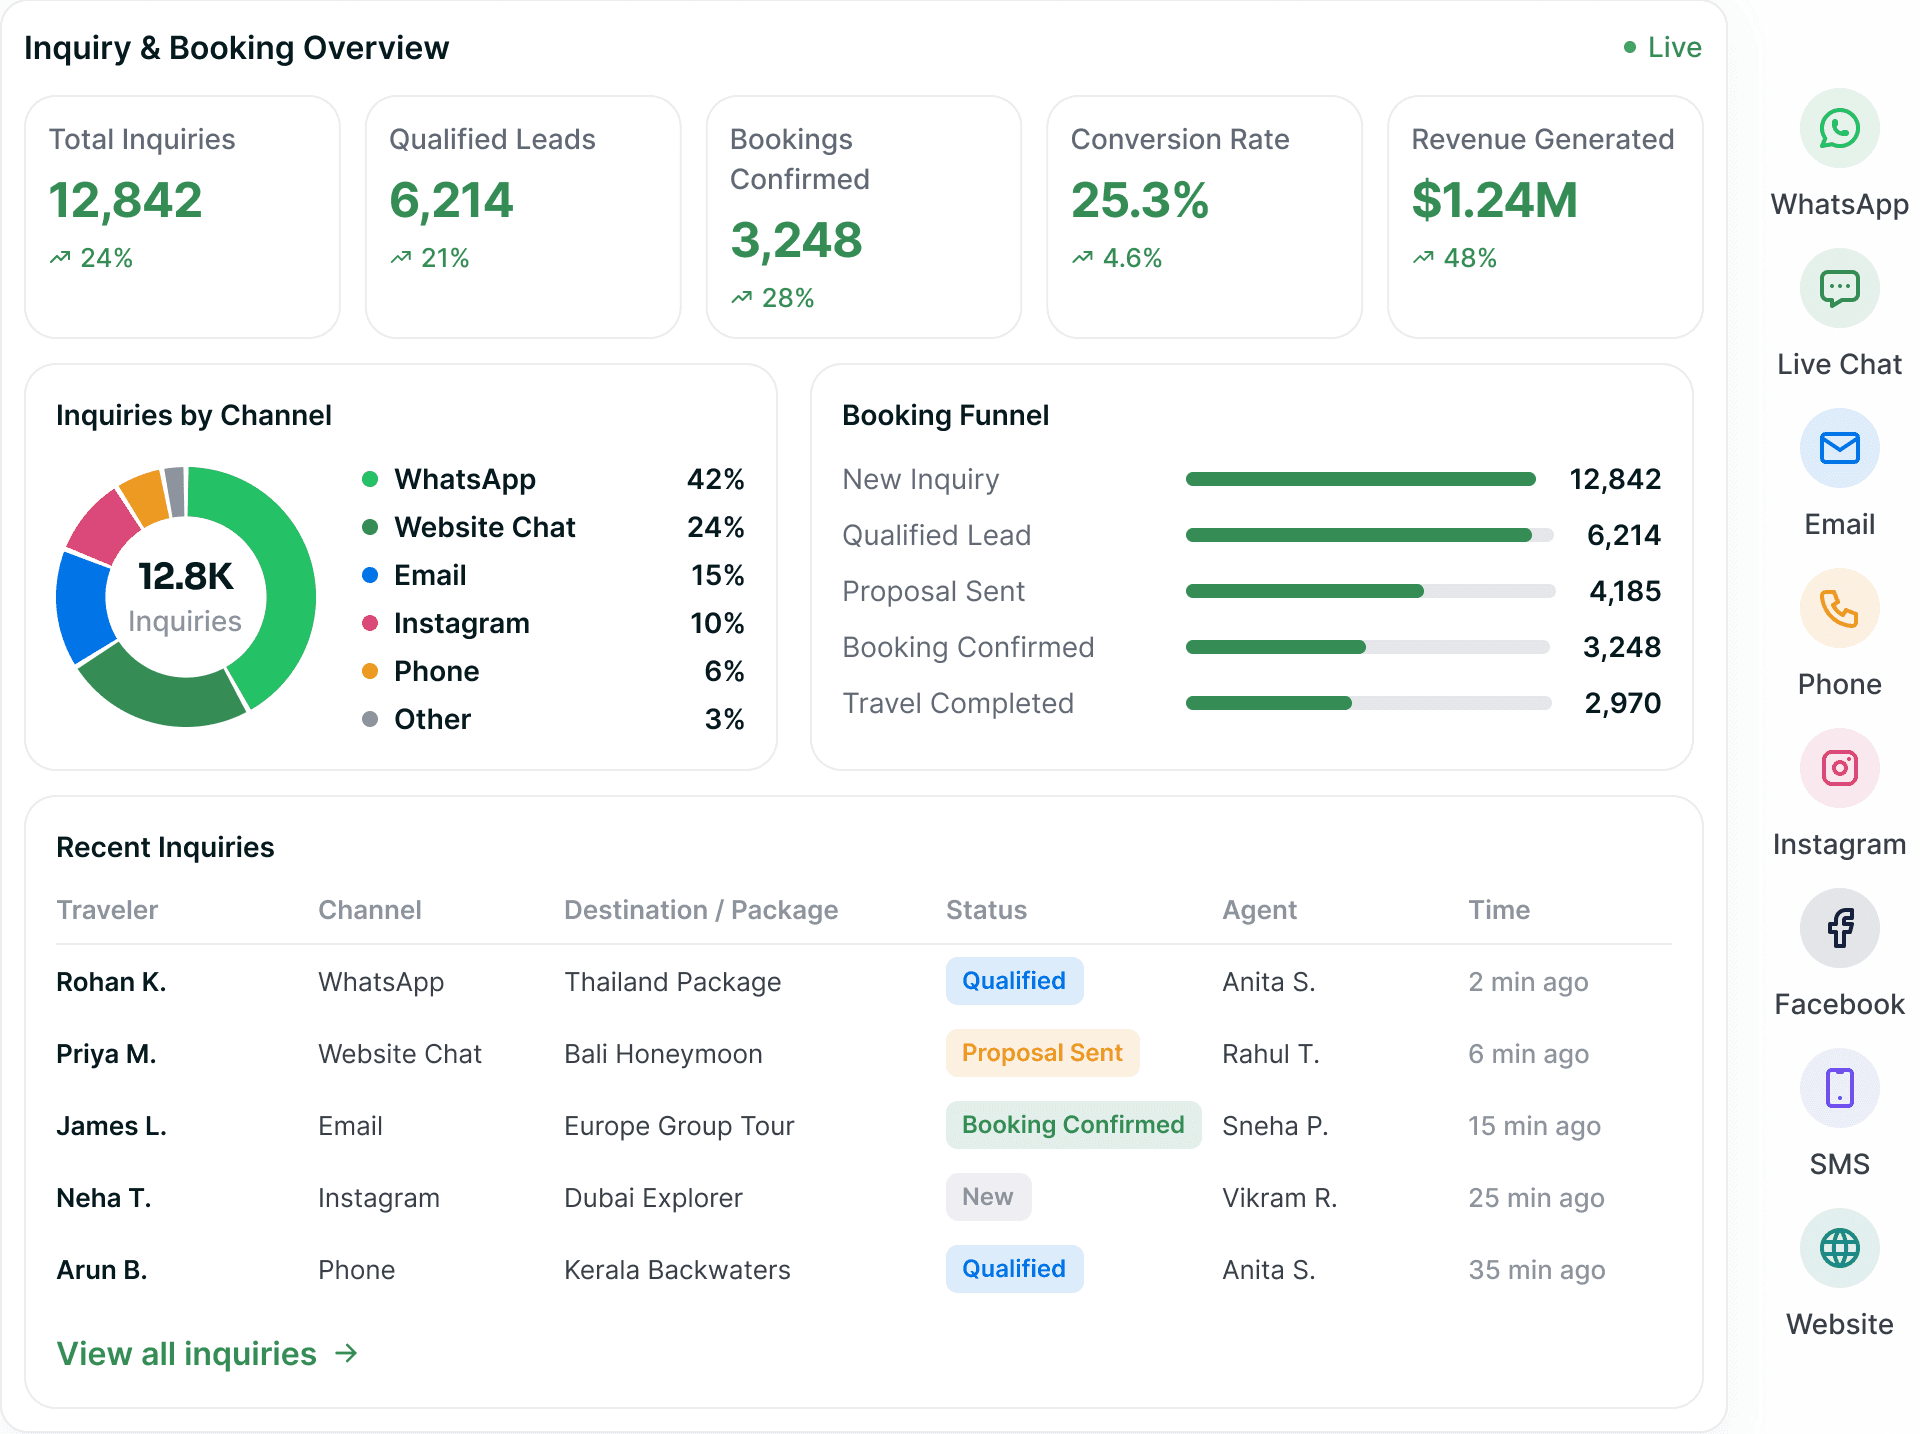Click the WhatsApp 42% legend value
This screenshot has width=1920, height=1434.
[715, 479]
